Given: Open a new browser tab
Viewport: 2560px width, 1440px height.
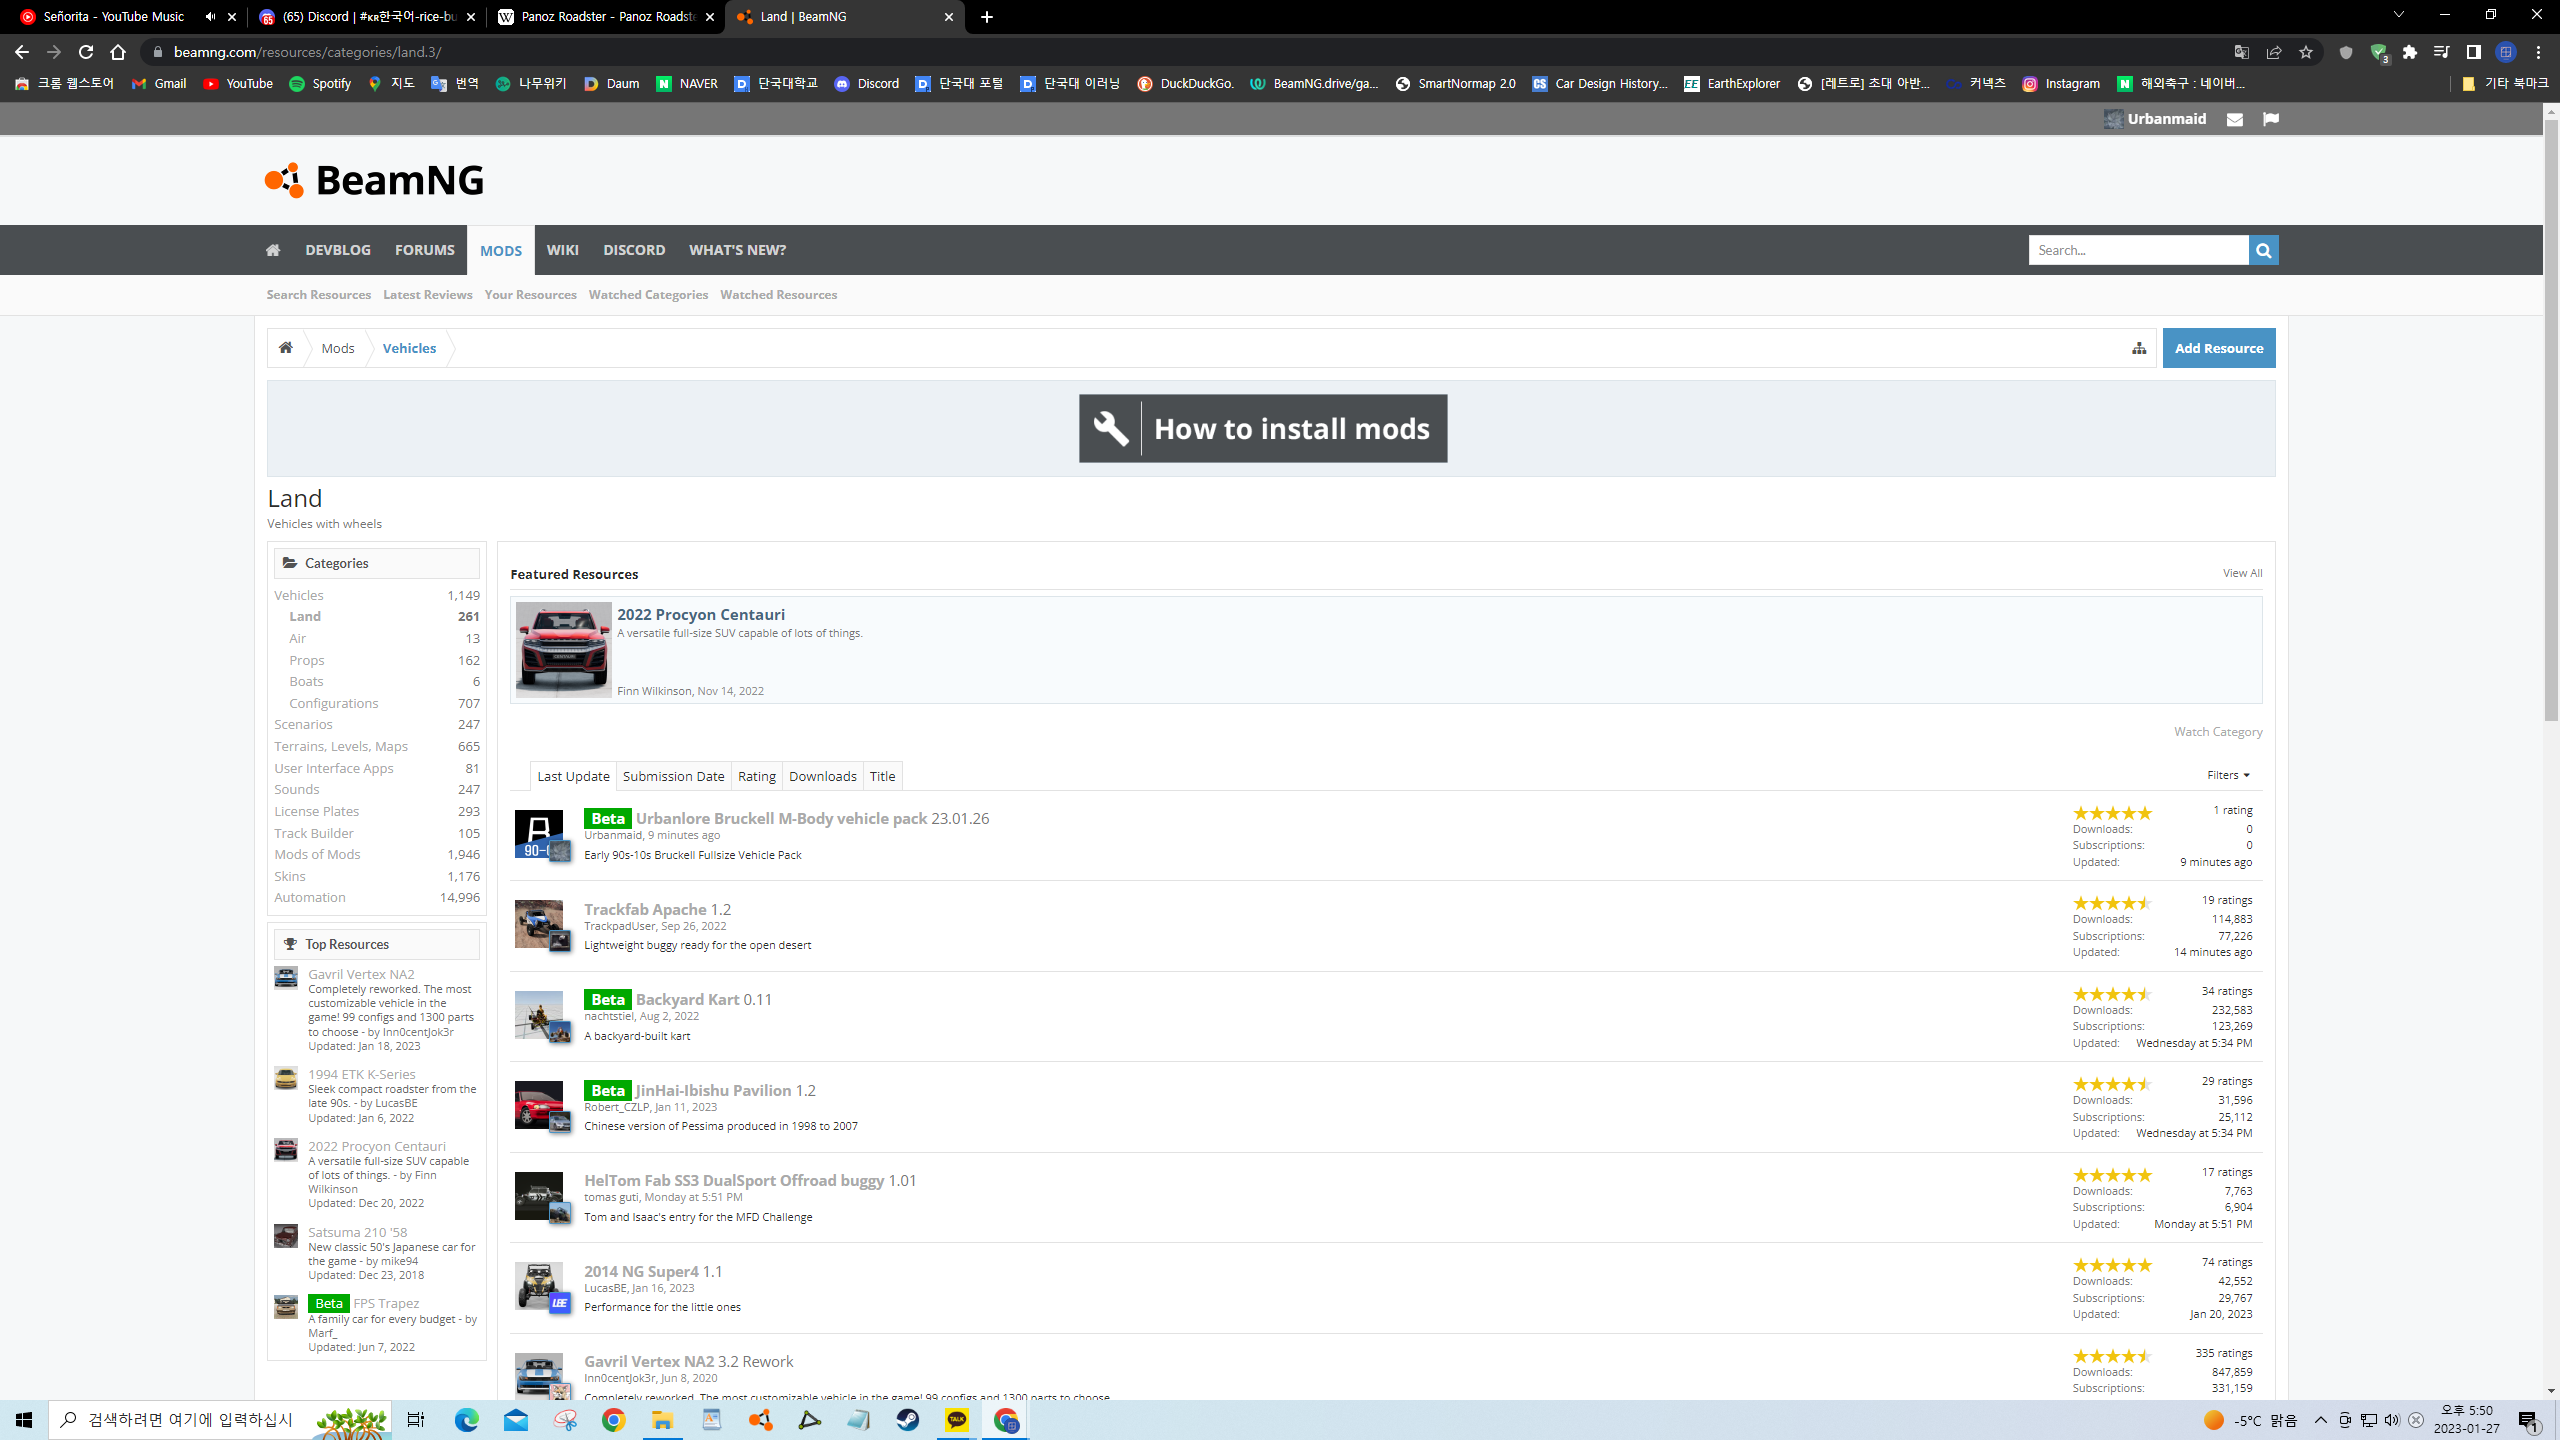Looking at the screenshot, I should [x=987, y=17].
